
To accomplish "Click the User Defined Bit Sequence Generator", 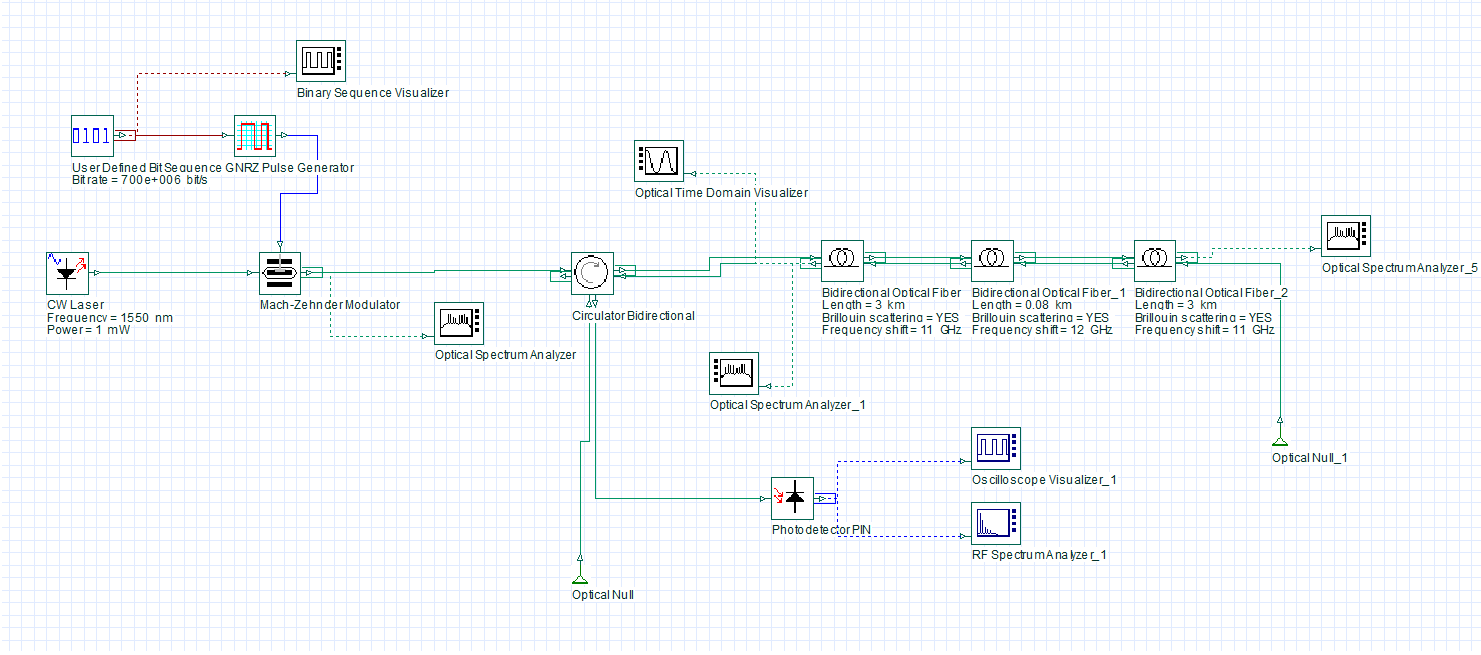I will (91, 134).
